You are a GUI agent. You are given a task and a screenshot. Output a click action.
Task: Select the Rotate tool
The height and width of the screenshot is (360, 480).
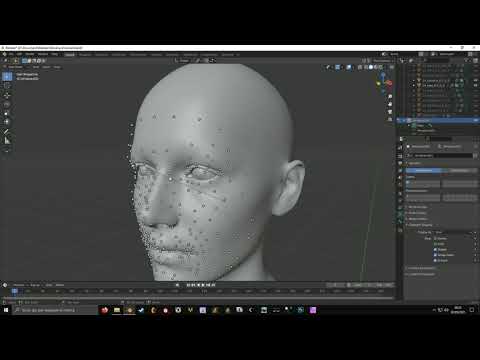click(7, 105)
